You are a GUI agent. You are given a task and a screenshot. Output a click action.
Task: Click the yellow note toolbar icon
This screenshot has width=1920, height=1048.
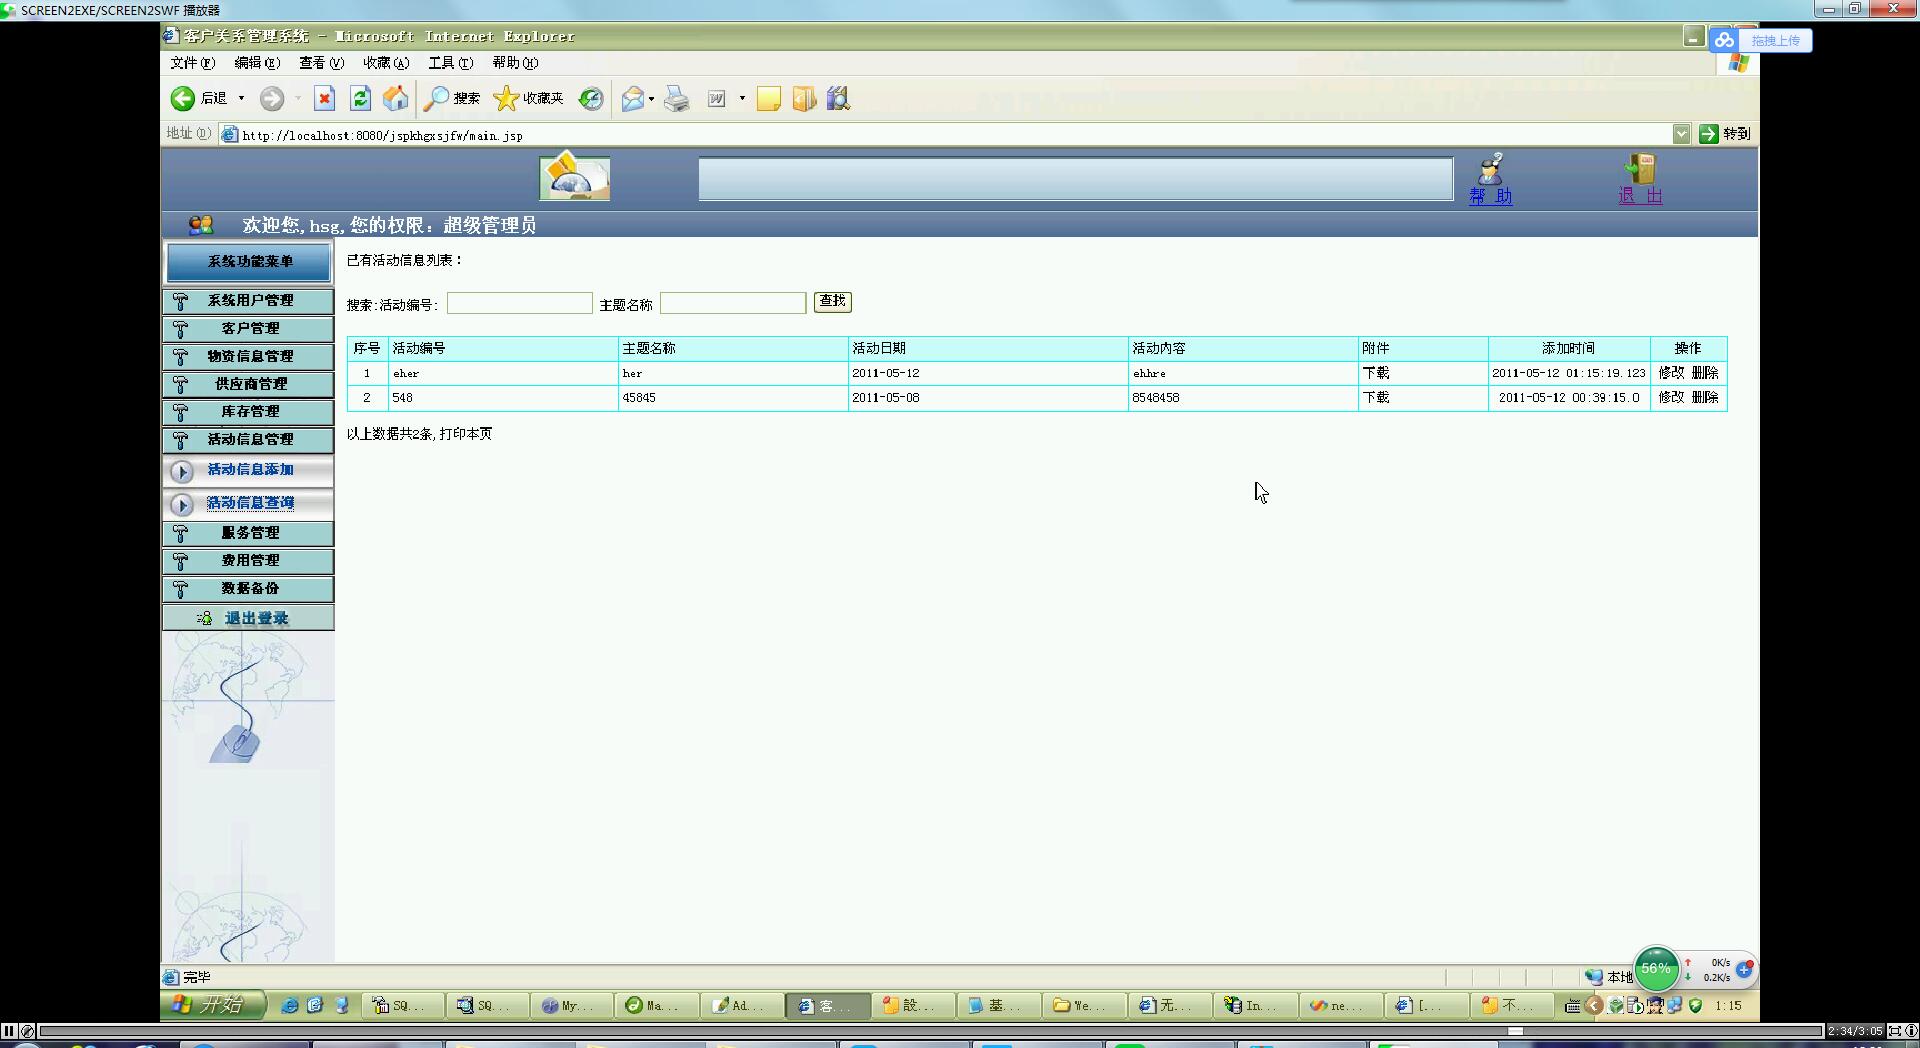tap(768, 98)
